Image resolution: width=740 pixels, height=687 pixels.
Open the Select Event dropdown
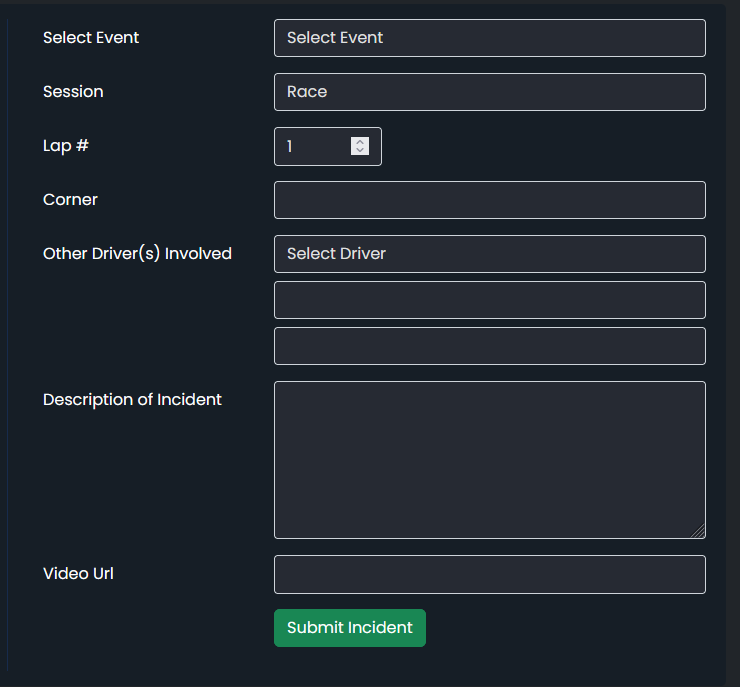490,38
